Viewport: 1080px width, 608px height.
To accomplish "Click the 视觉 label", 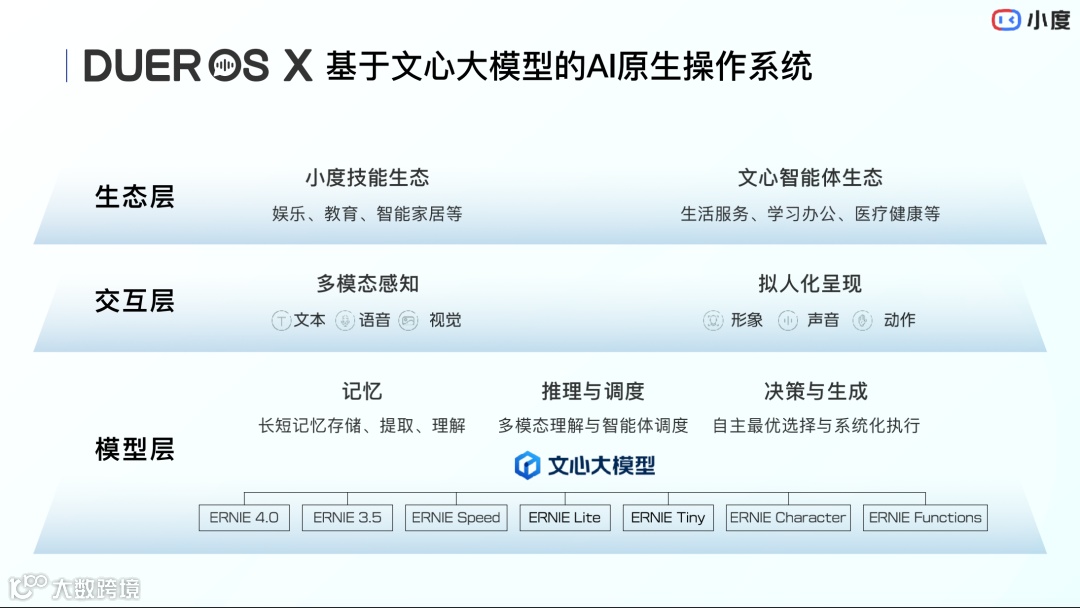I will (445, 320).
